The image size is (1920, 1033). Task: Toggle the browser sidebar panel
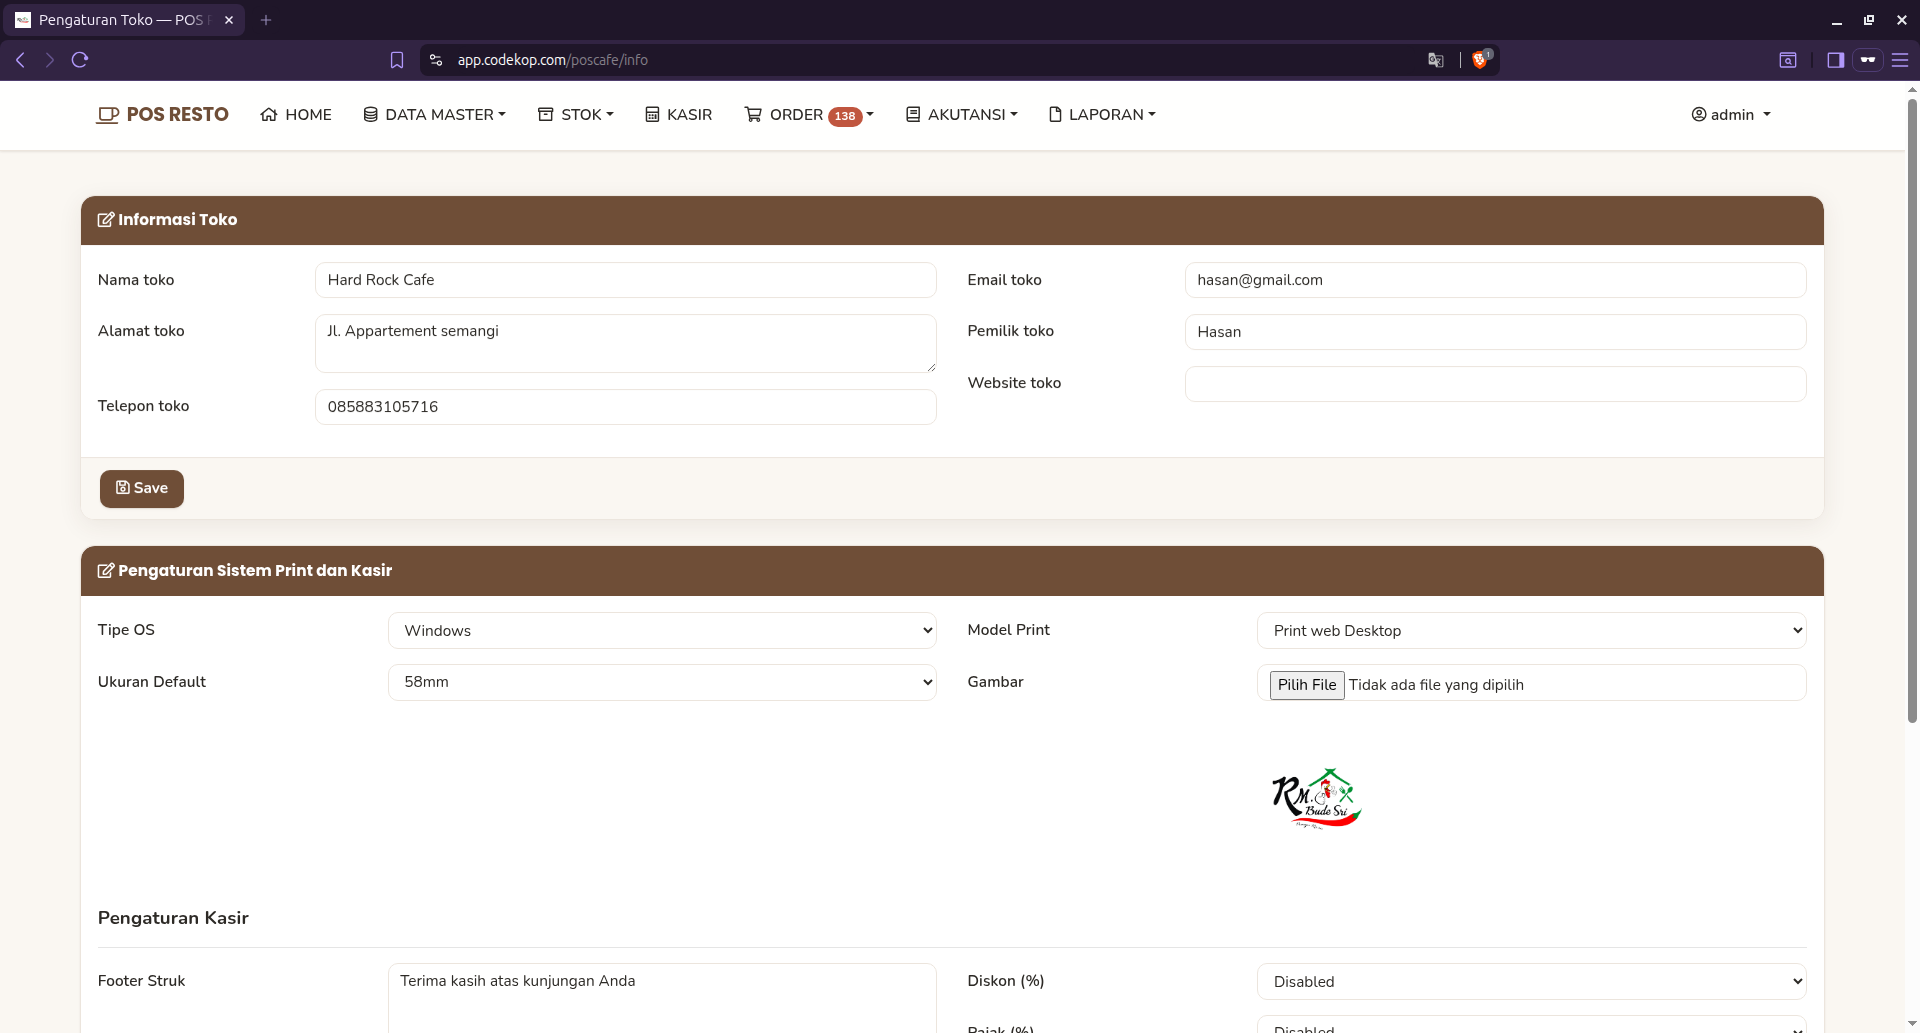click(1835, 60)
